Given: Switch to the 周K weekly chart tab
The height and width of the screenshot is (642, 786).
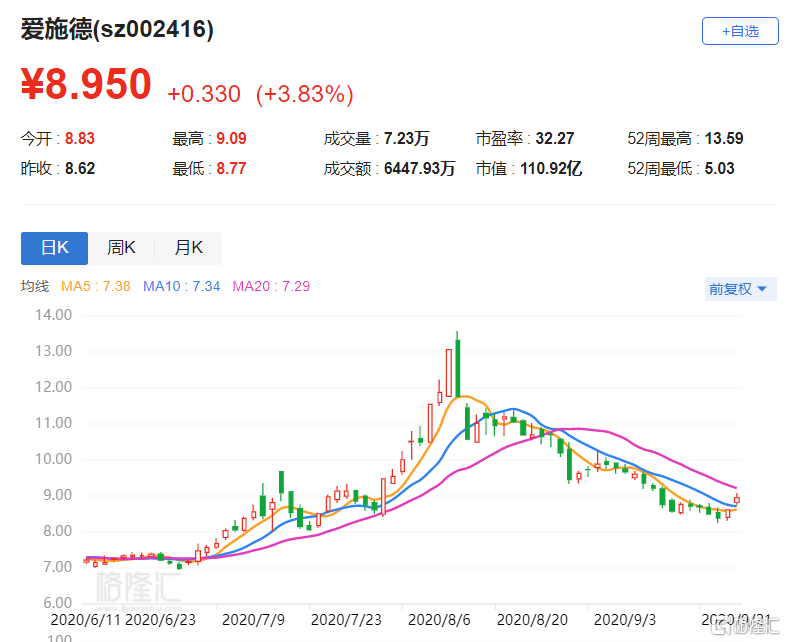Looking at the screenshot, I should click(x=121, y=248).
